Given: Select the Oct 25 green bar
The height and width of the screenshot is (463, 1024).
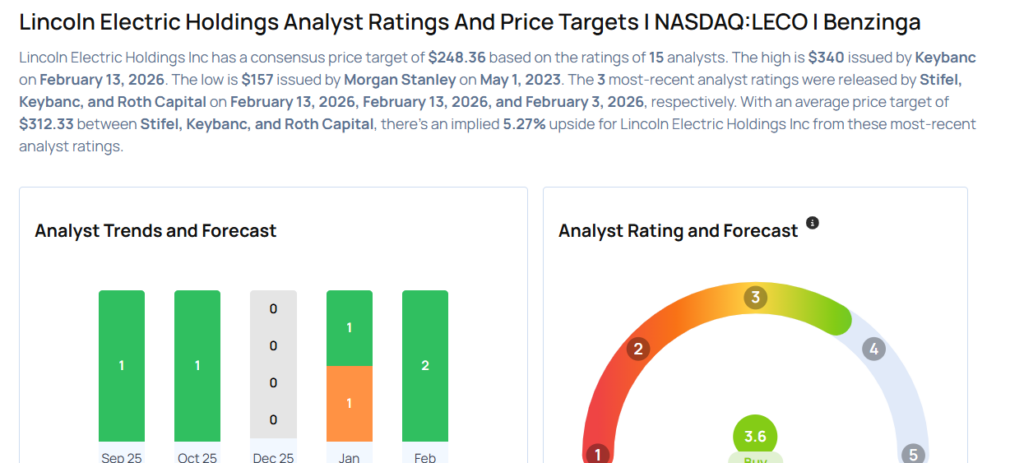Looking at the screenshot, I should pos(198,365).
